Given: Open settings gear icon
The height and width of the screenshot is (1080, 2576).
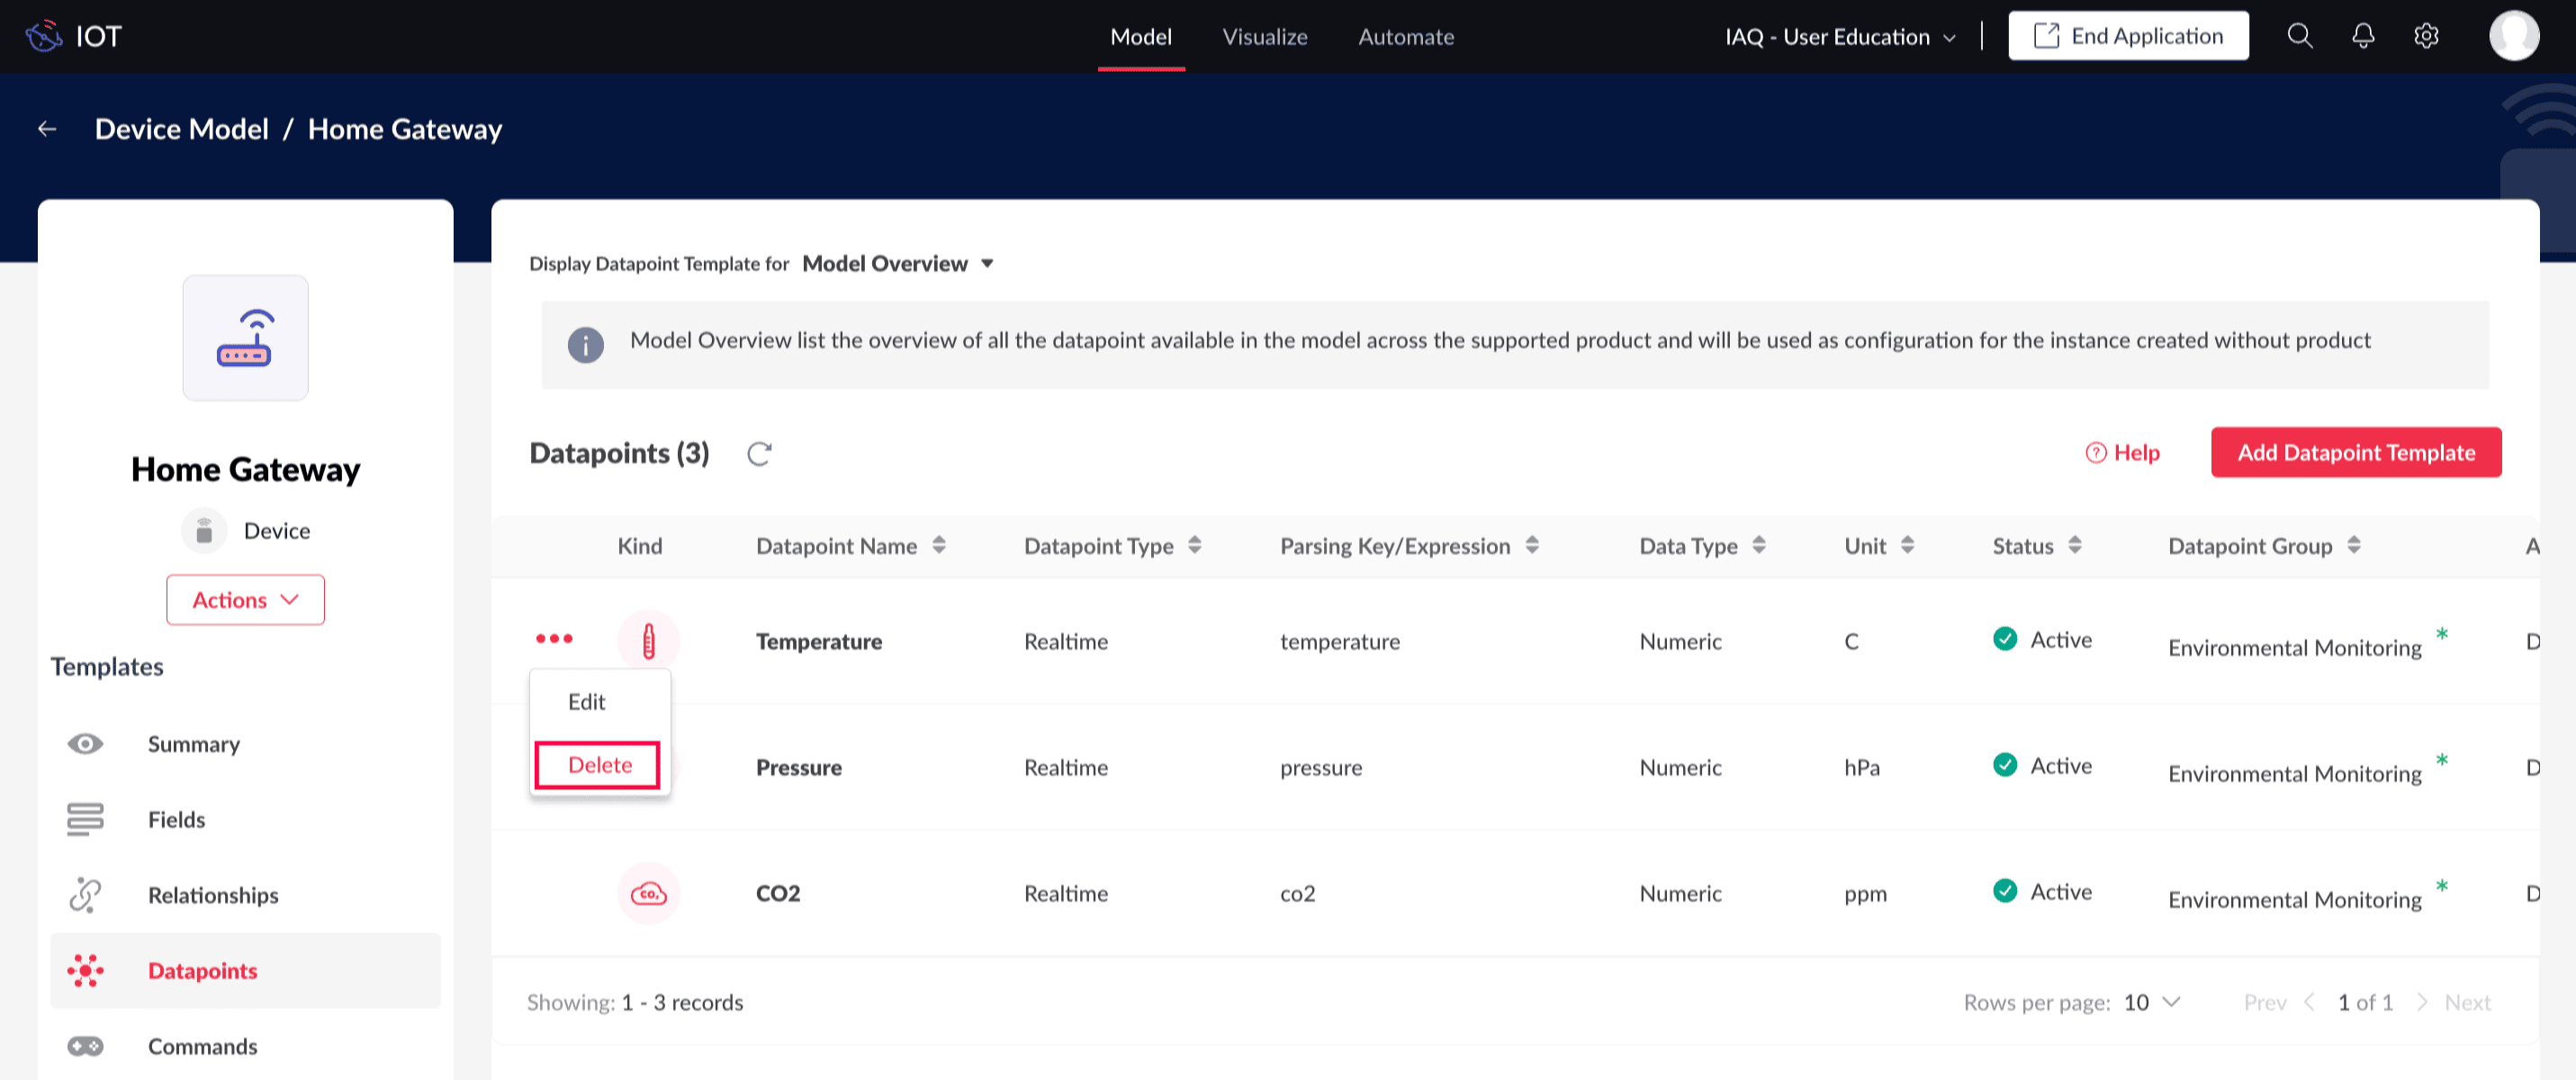Looking at the screenshot, I should [2426, 37].
